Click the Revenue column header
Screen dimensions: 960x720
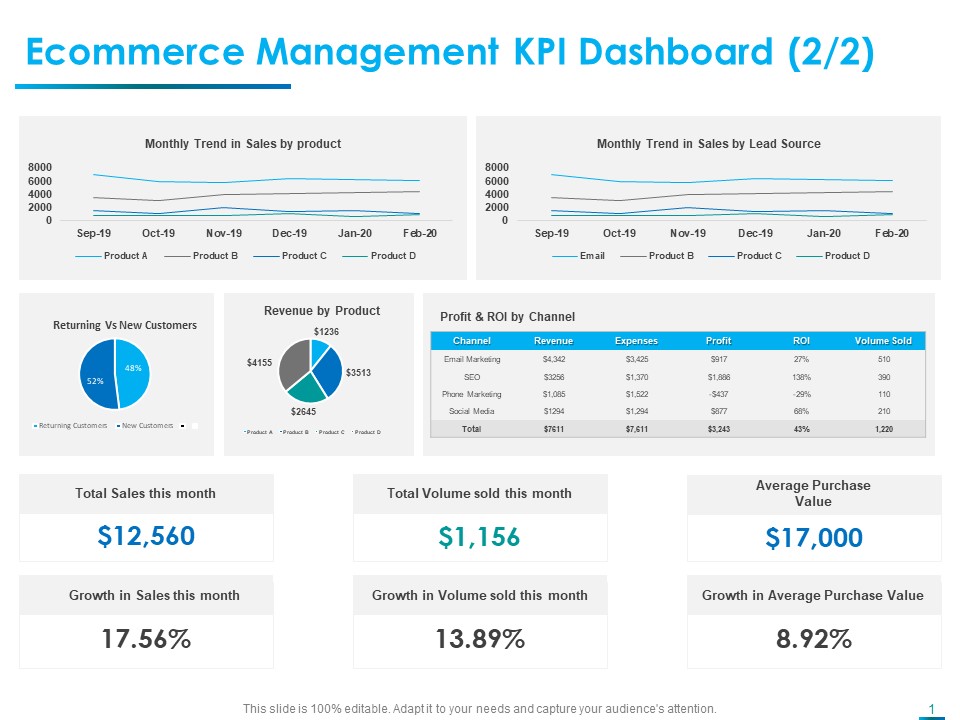[553, 341]
